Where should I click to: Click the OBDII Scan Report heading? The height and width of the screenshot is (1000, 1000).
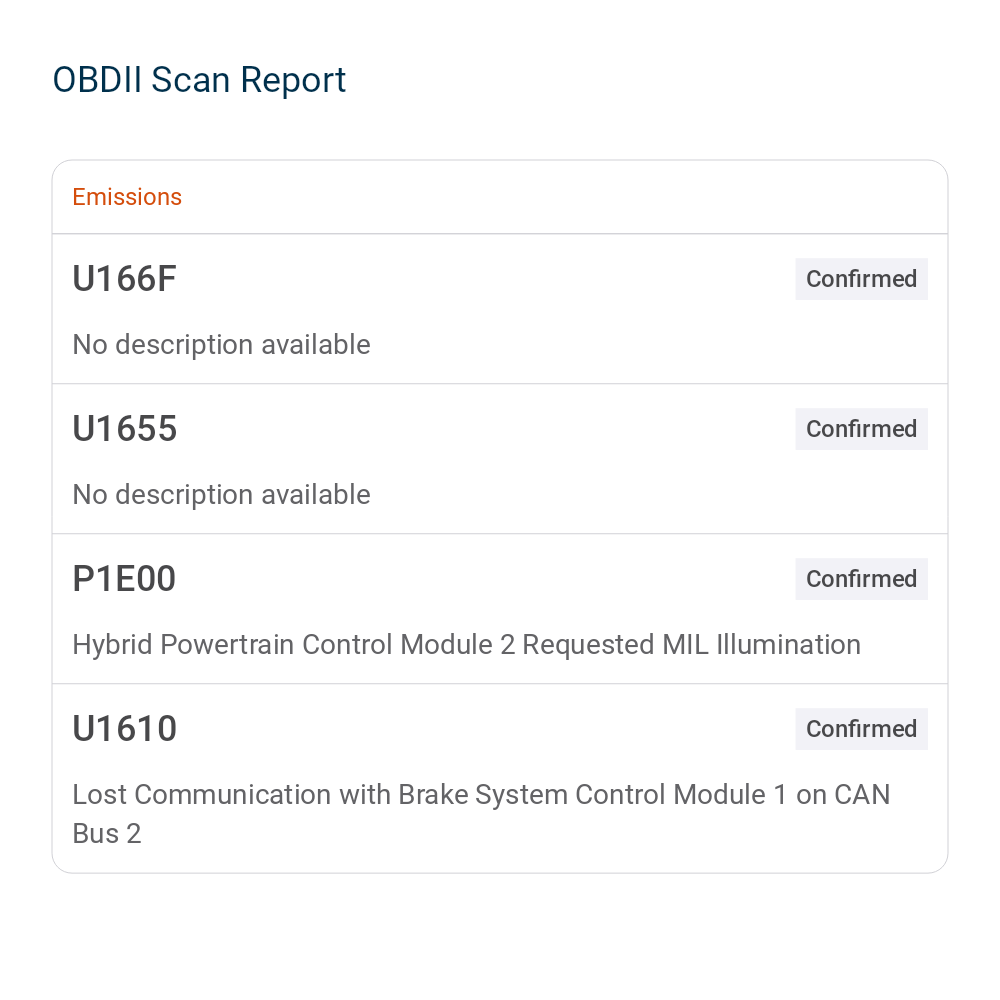coord(199,80)
